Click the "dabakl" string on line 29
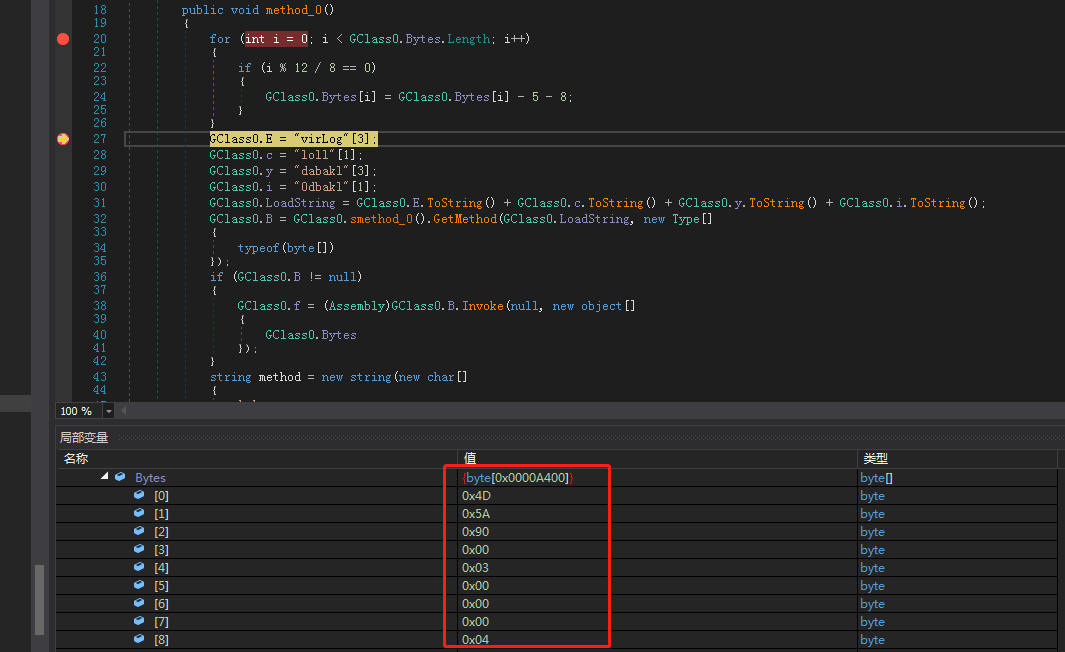The width and height of the screenshot is (1065, 652). click(321, 170)
